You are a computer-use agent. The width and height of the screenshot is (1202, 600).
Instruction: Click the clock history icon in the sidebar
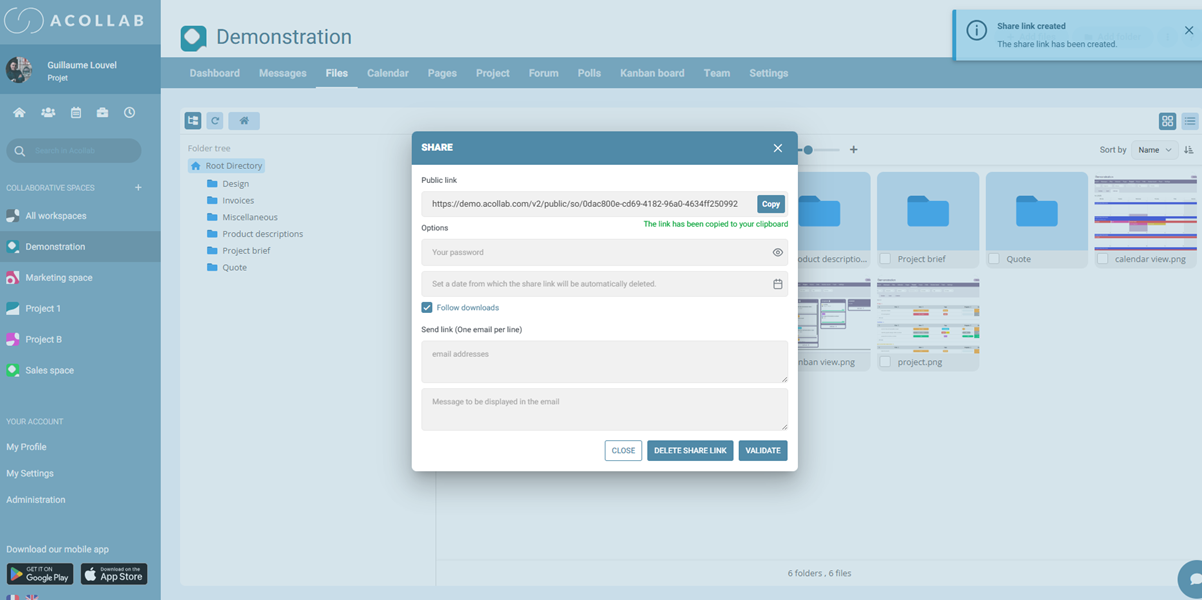(x=129, y=113)
